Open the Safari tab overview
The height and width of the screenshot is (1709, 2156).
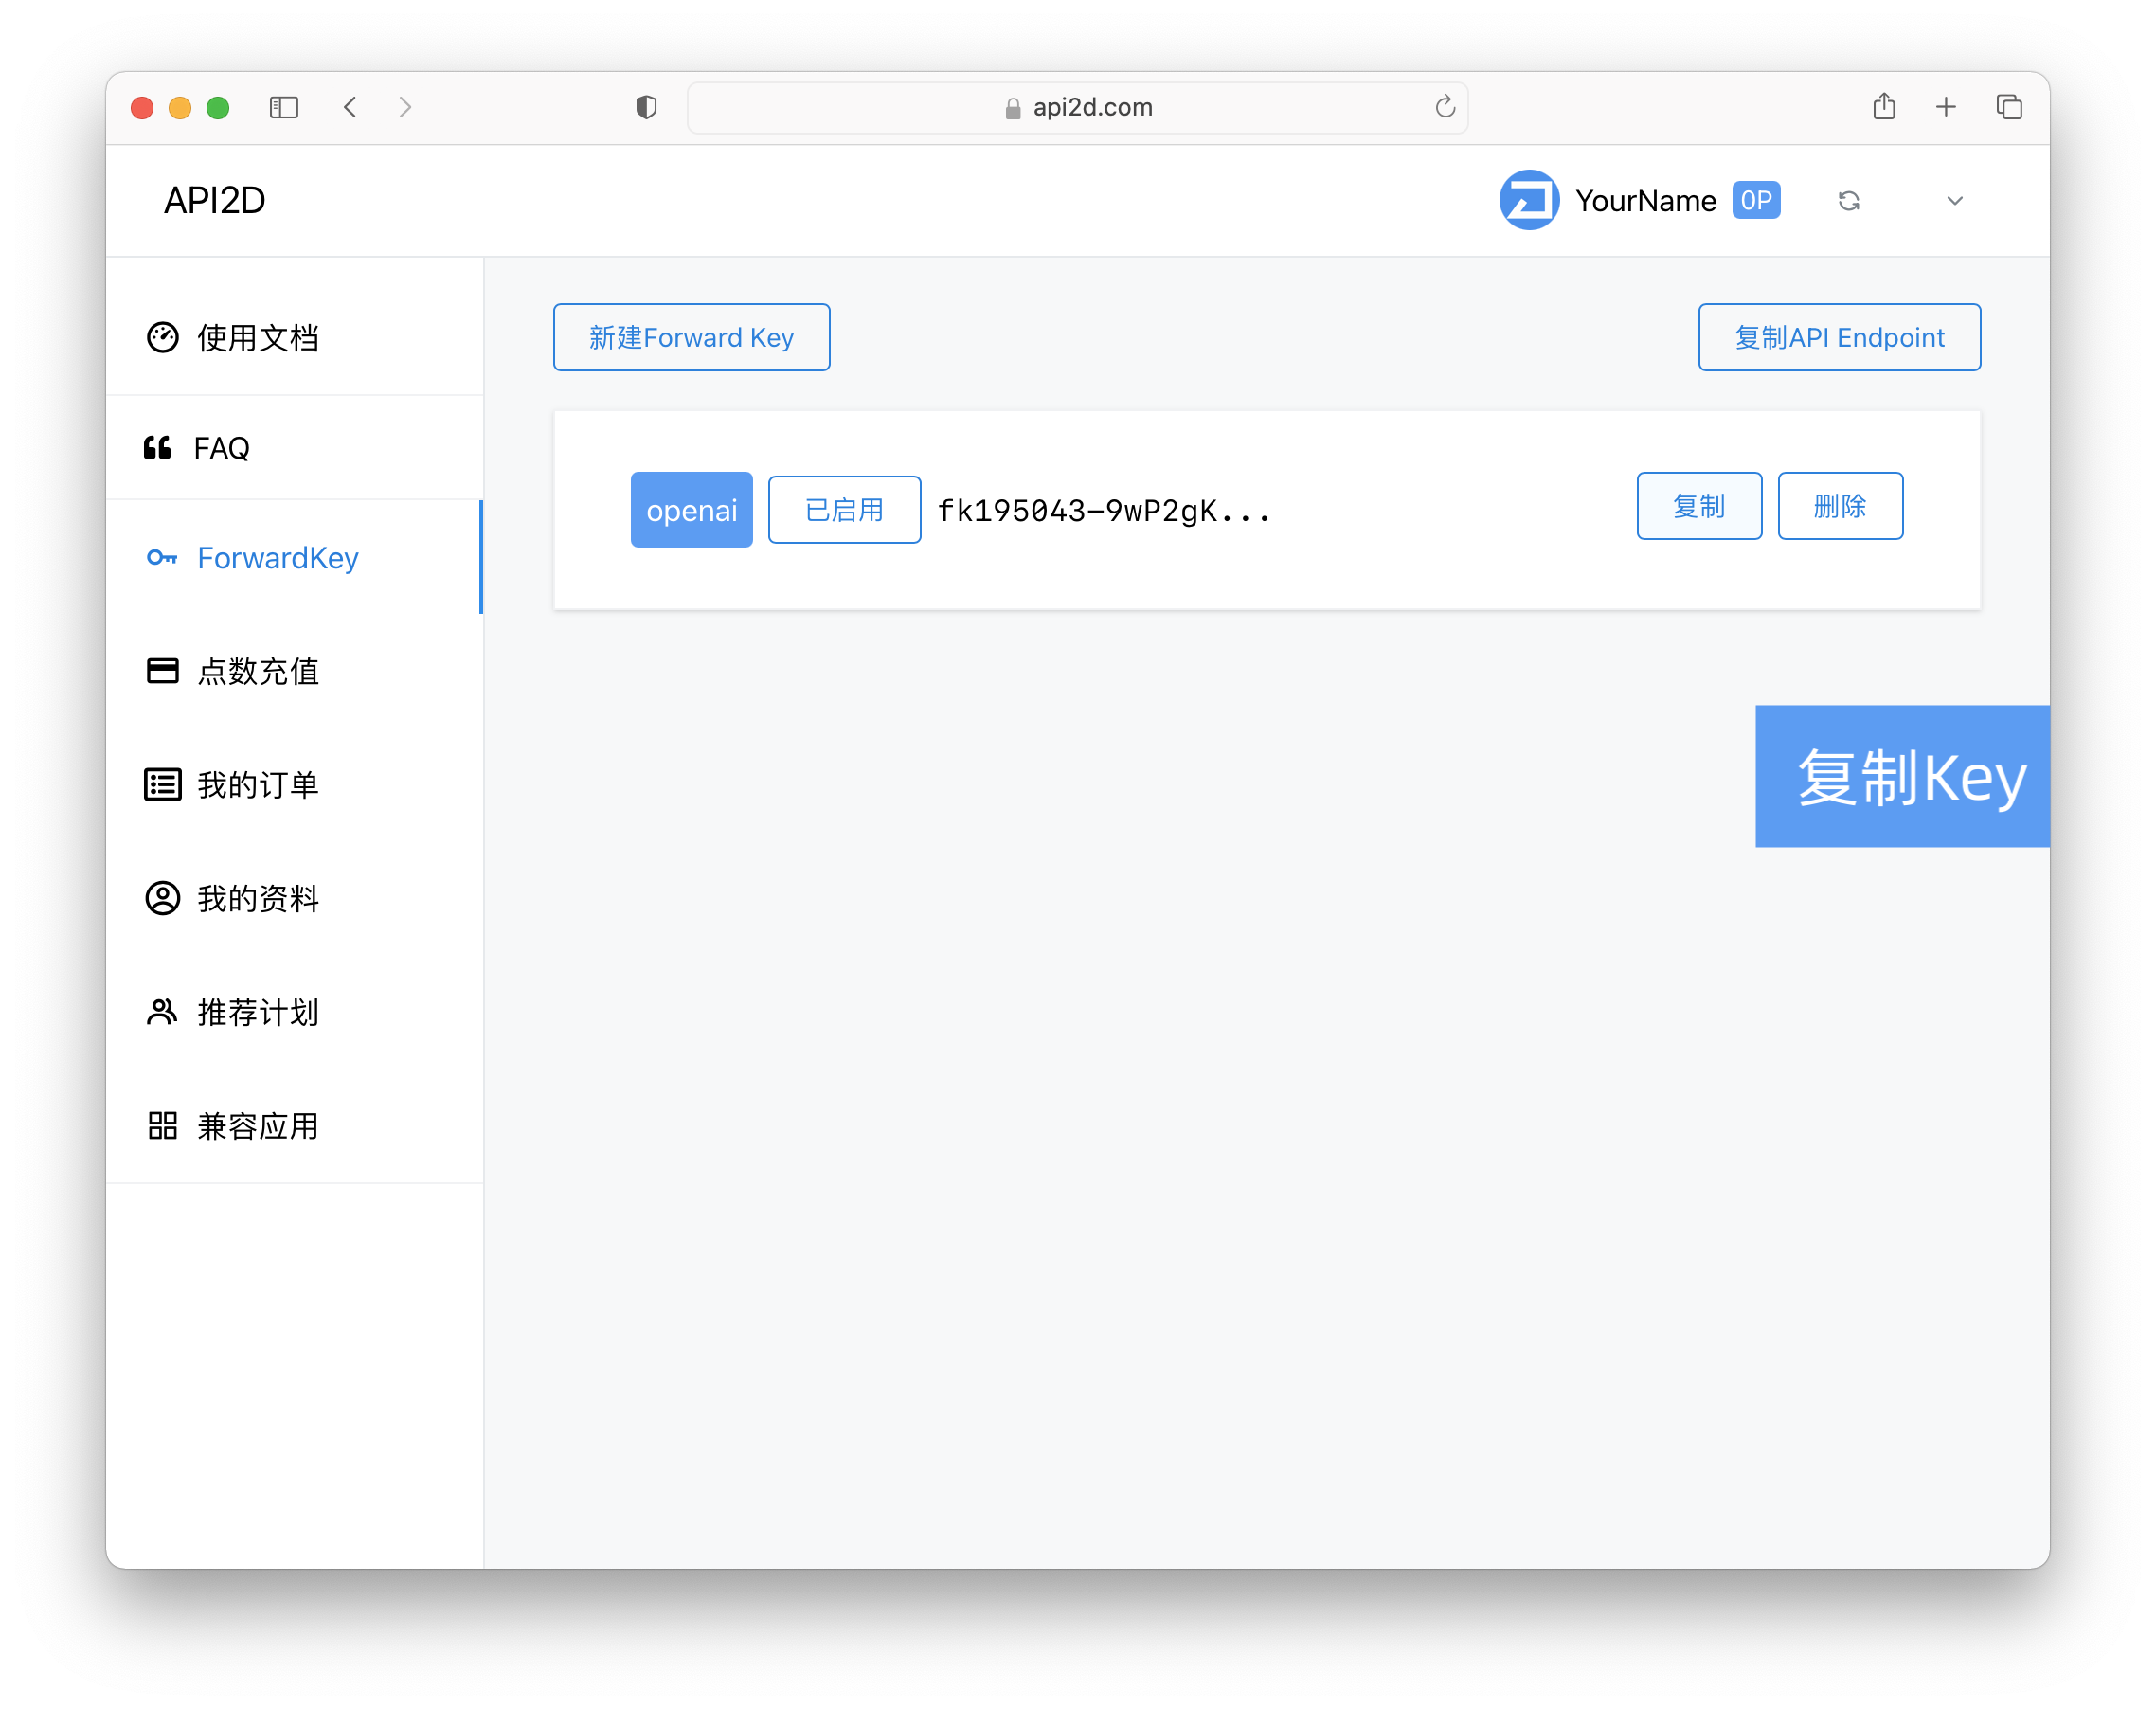(x=2009, y=107)
